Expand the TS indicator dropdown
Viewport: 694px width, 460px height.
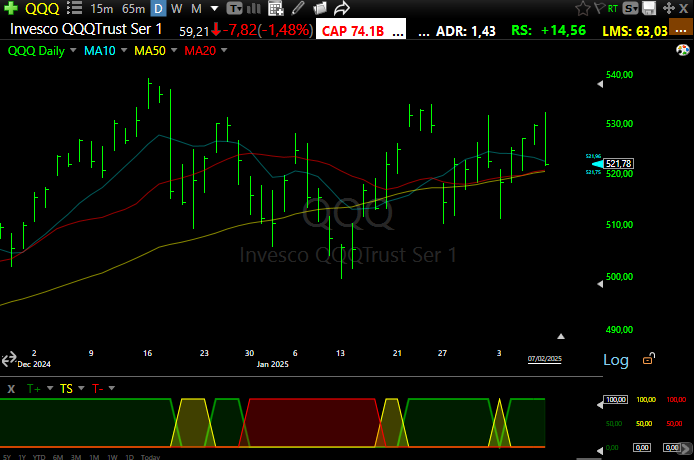coord(81,388)
